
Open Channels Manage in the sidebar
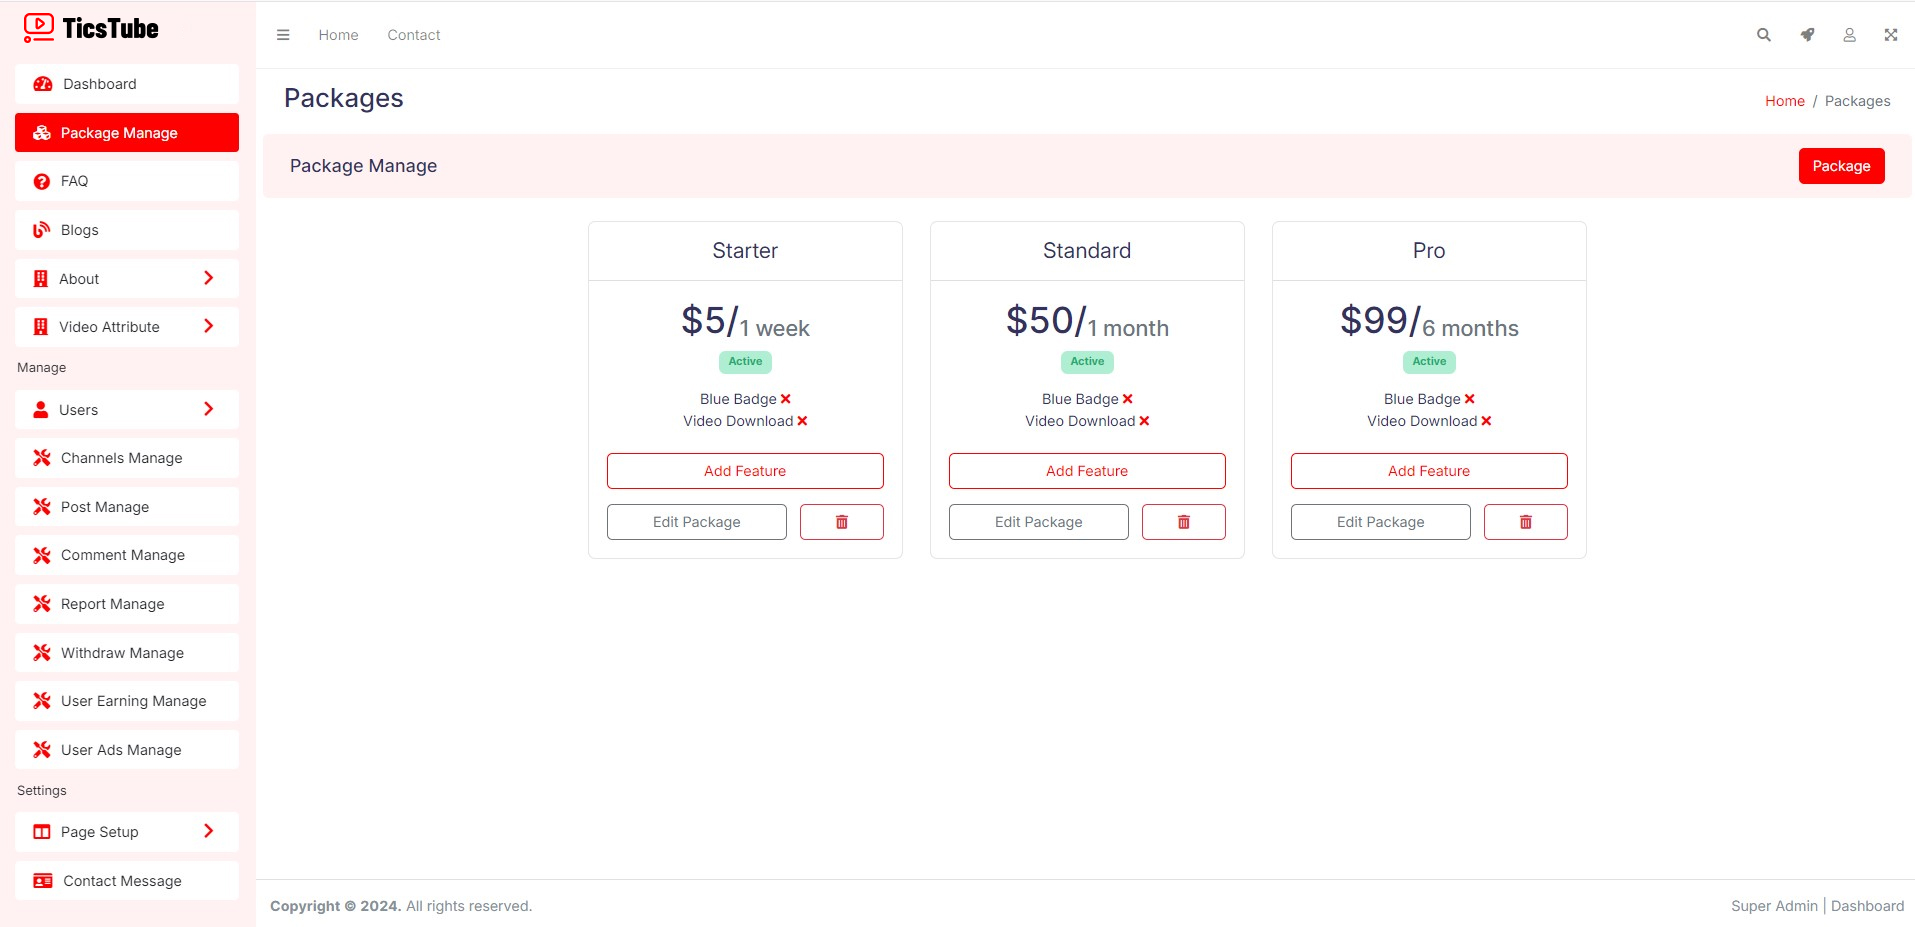(x=122, y=458)
